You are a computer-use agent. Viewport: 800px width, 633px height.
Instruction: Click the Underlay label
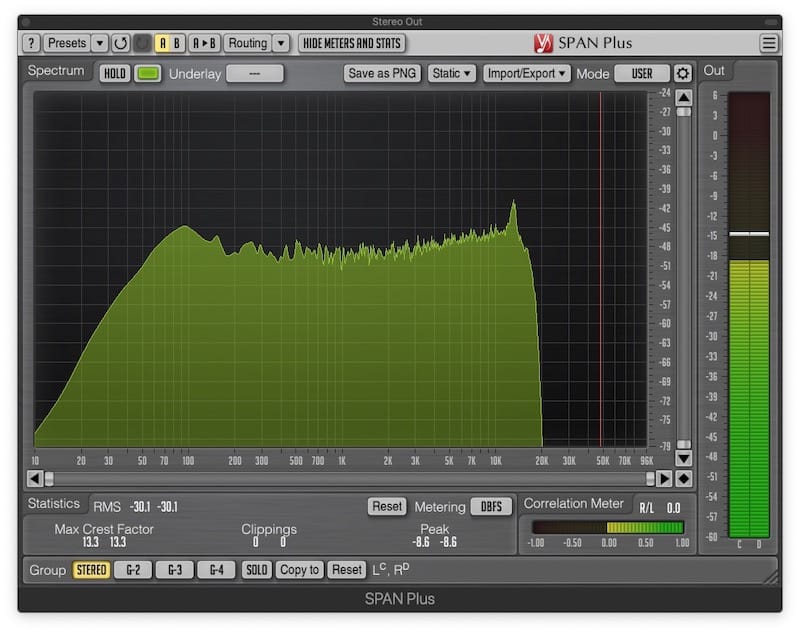195,74
